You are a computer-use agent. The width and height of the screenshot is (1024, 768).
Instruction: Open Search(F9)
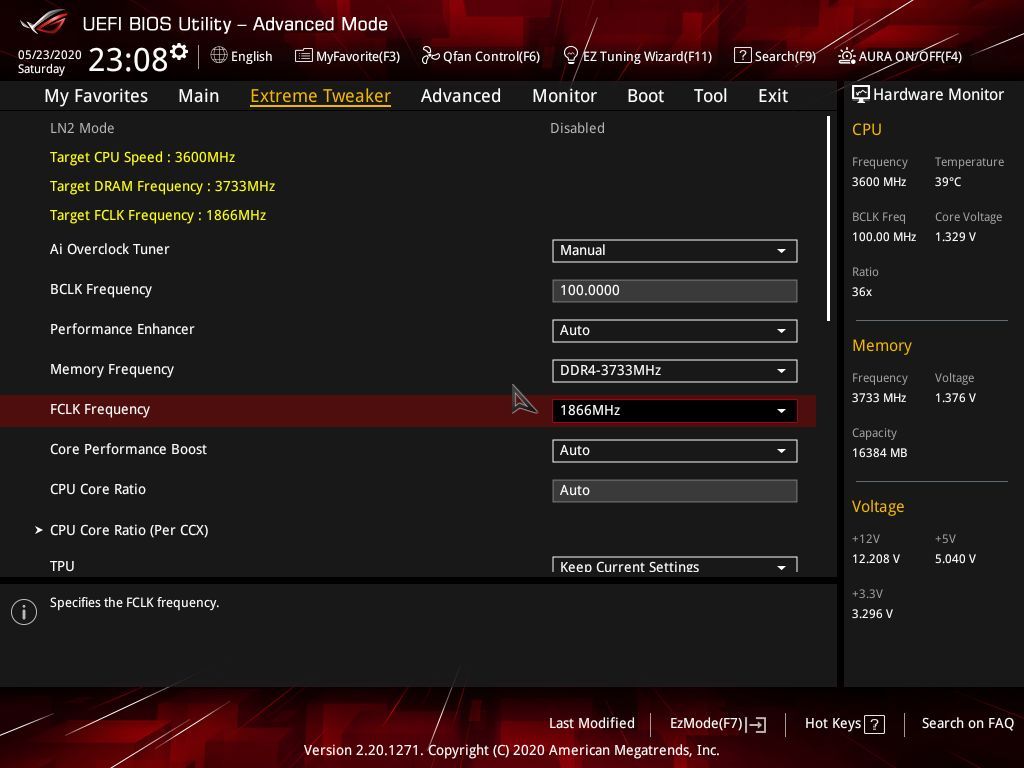click(x=775, y=56)
